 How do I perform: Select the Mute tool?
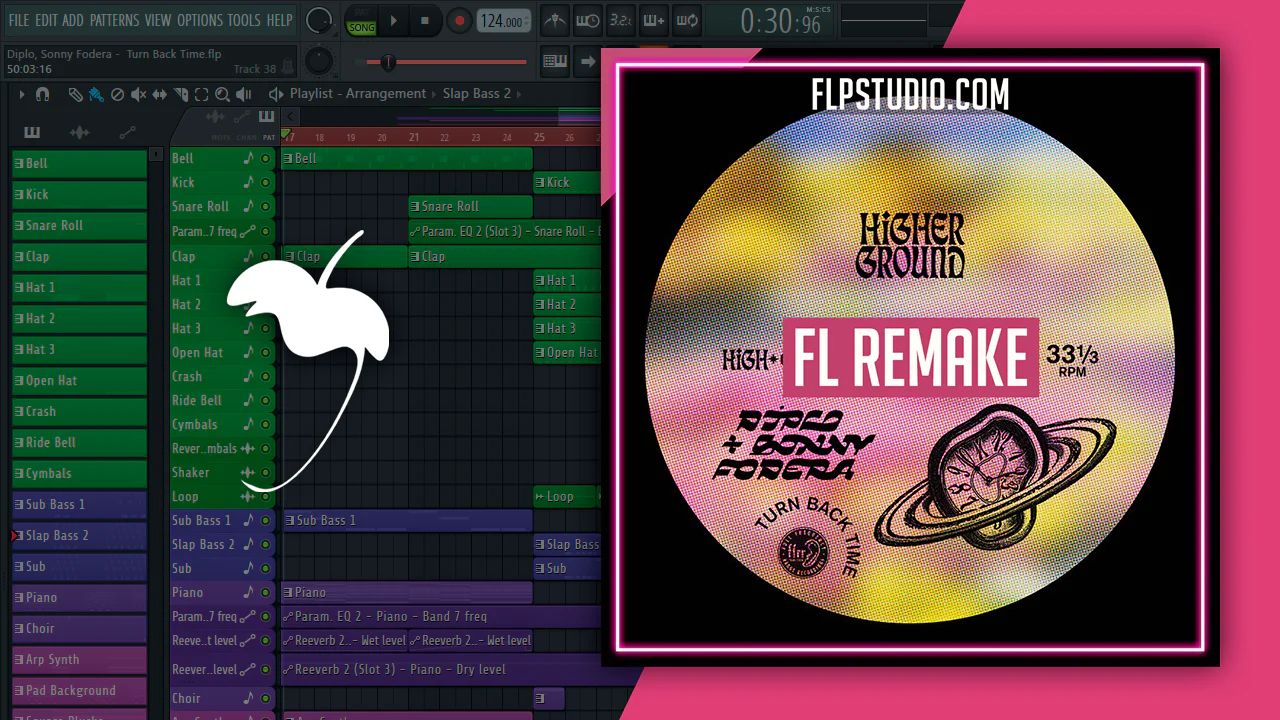point(139,94)
